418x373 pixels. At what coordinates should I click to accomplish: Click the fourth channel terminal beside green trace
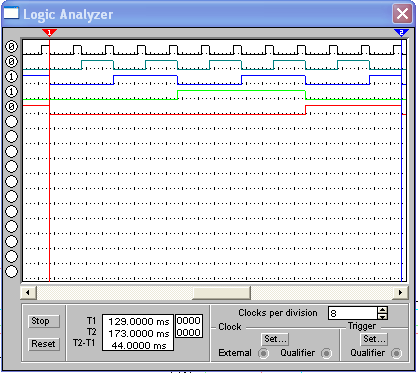pyautogui.click(x=12, y=91)
